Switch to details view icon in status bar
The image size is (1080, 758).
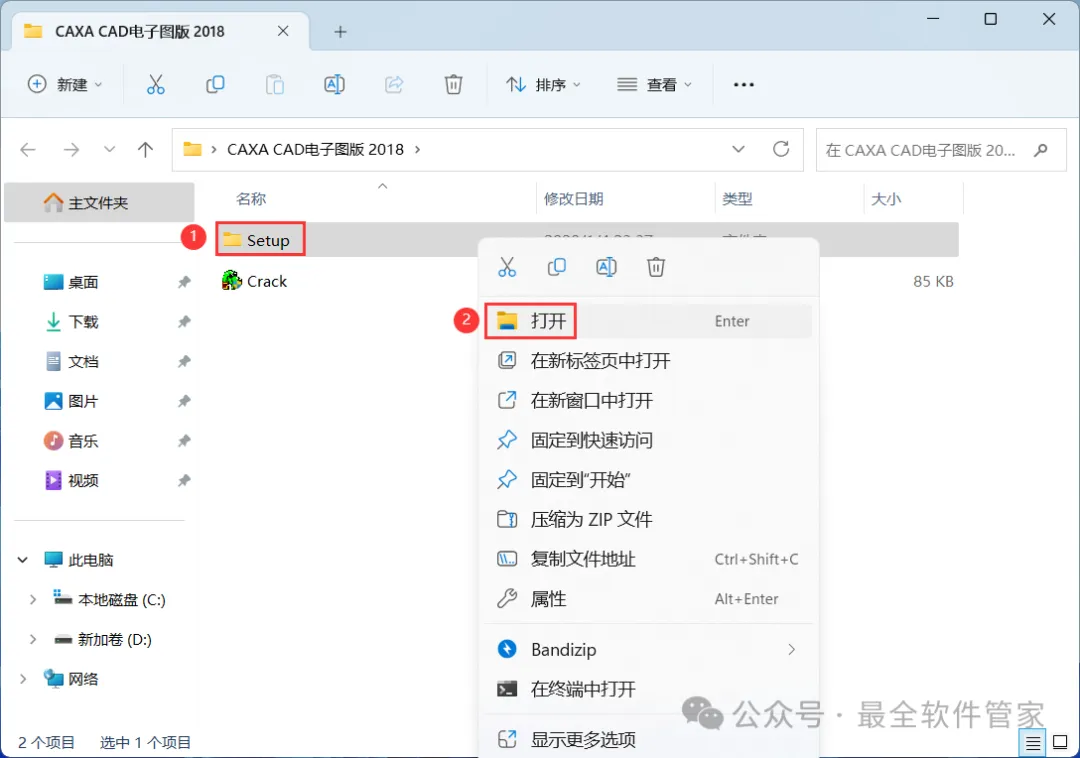(x=1032, y=743)
